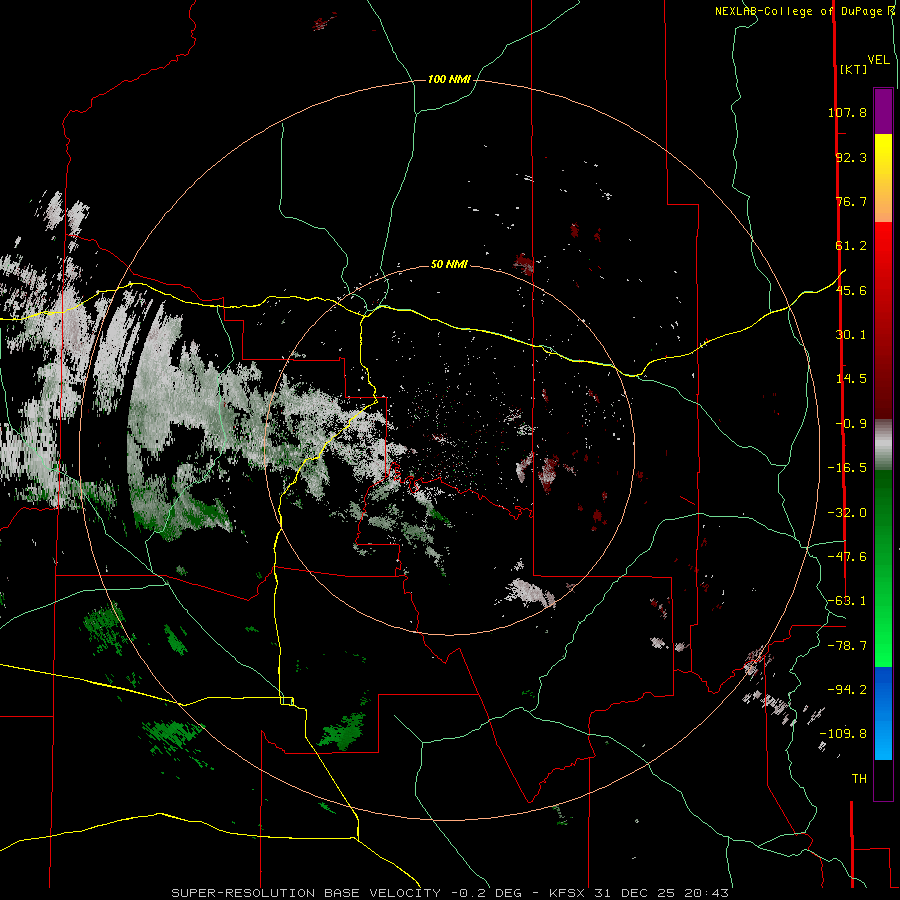This screenshot has width=900, height=900.
Task: Click the 30.1 velocity scale value
Action: click(x=851, y=335)
